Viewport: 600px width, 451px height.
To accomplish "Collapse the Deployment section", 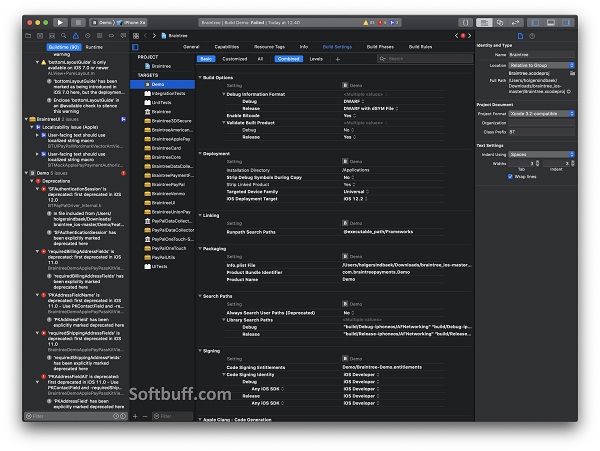I will 200,153.
